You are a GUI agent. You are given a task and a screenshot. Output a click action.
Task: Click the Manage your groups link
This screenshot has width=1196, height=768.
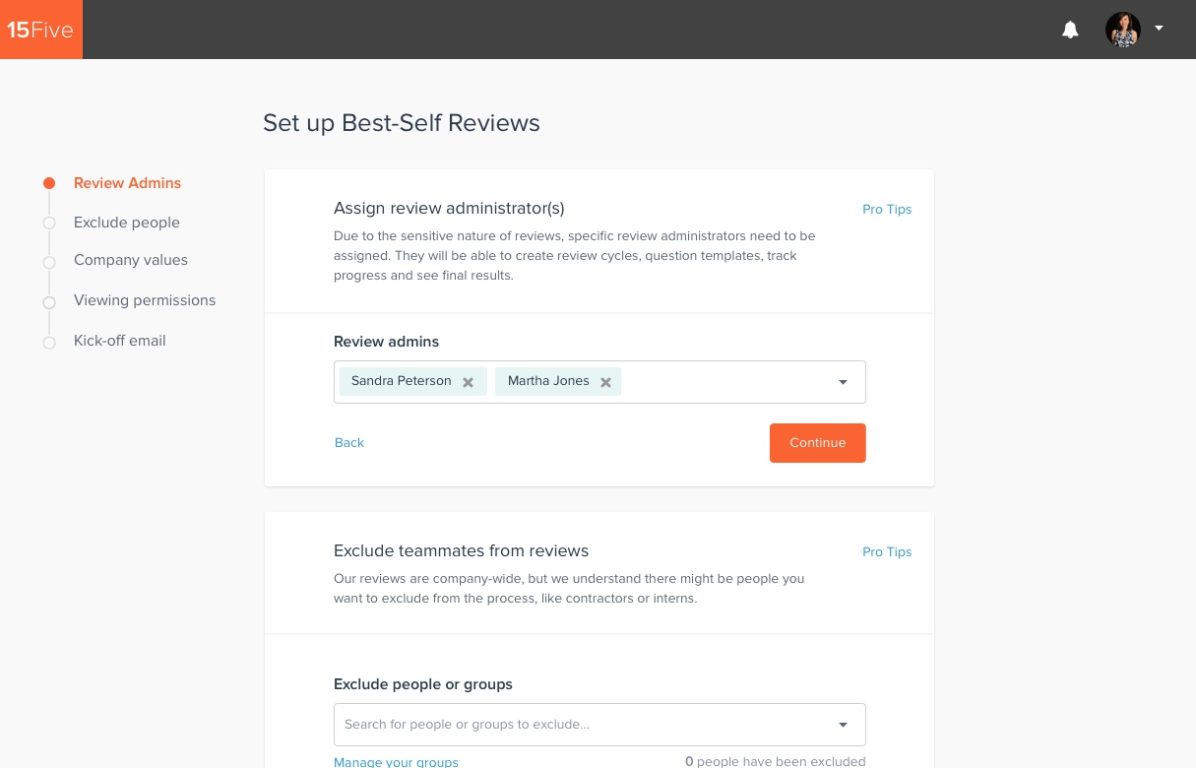(396, 762)
